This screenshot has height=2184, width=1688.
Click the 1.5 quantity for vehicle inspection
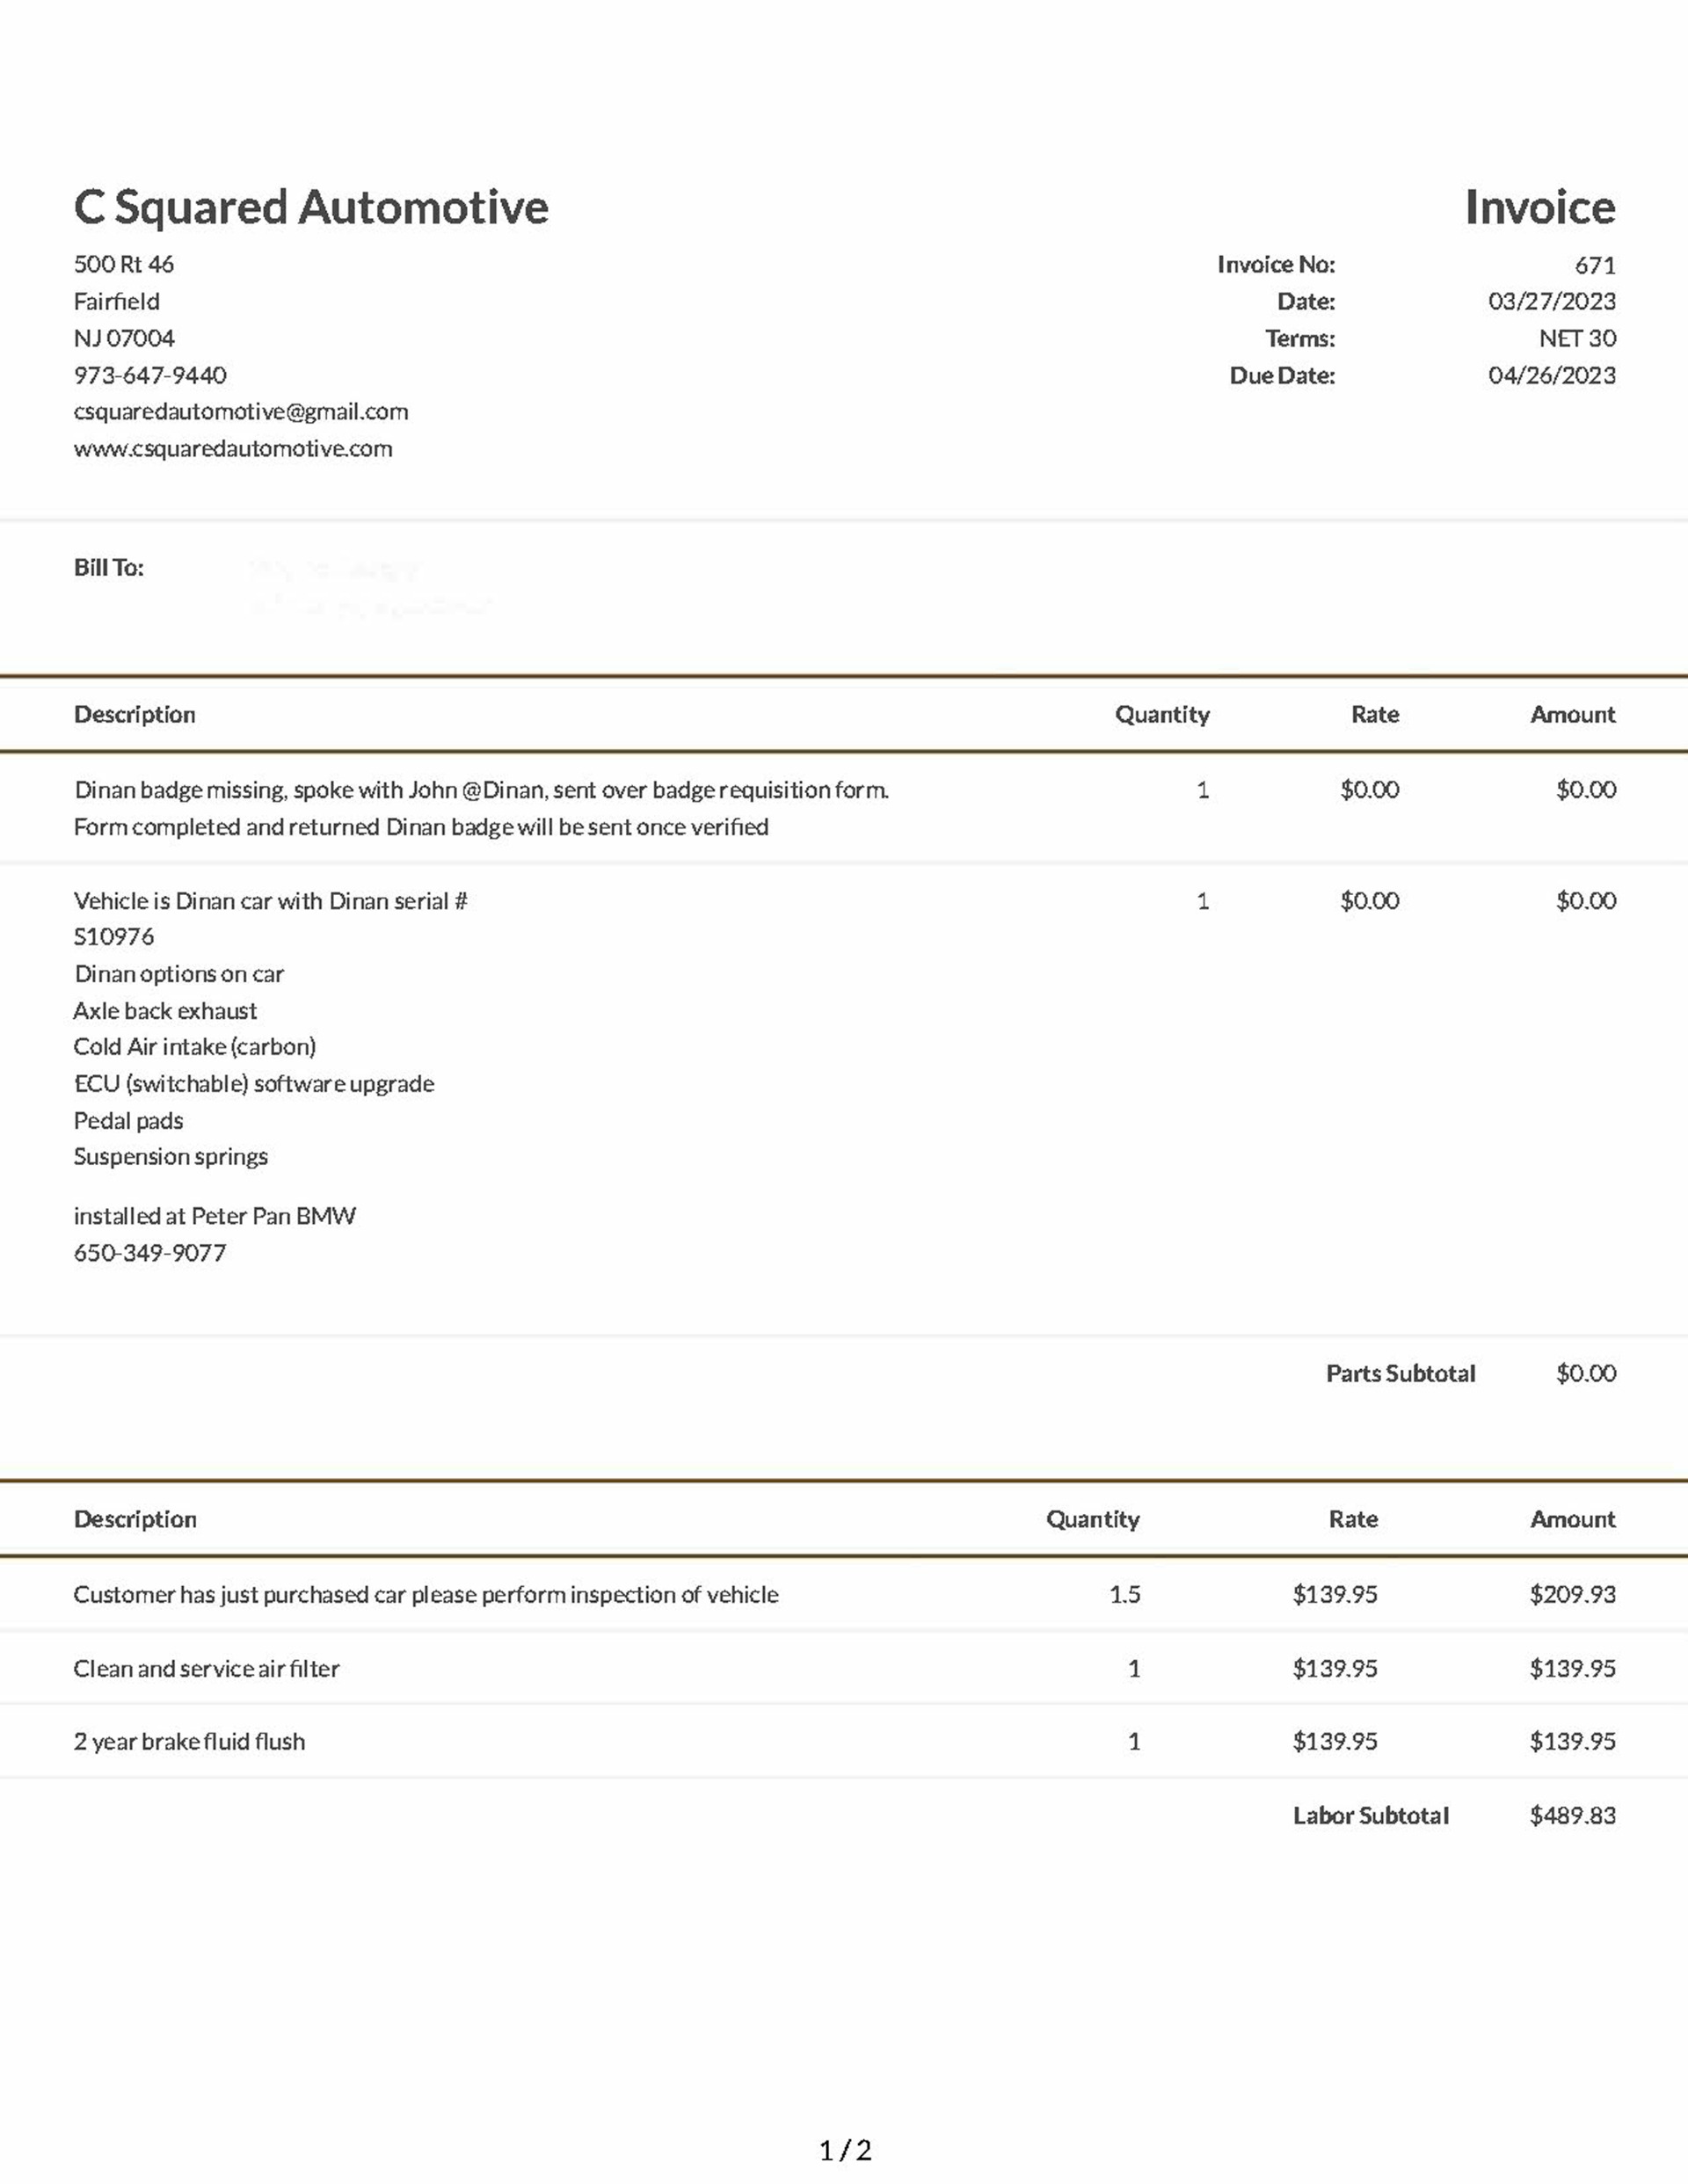point(1124,1594)
